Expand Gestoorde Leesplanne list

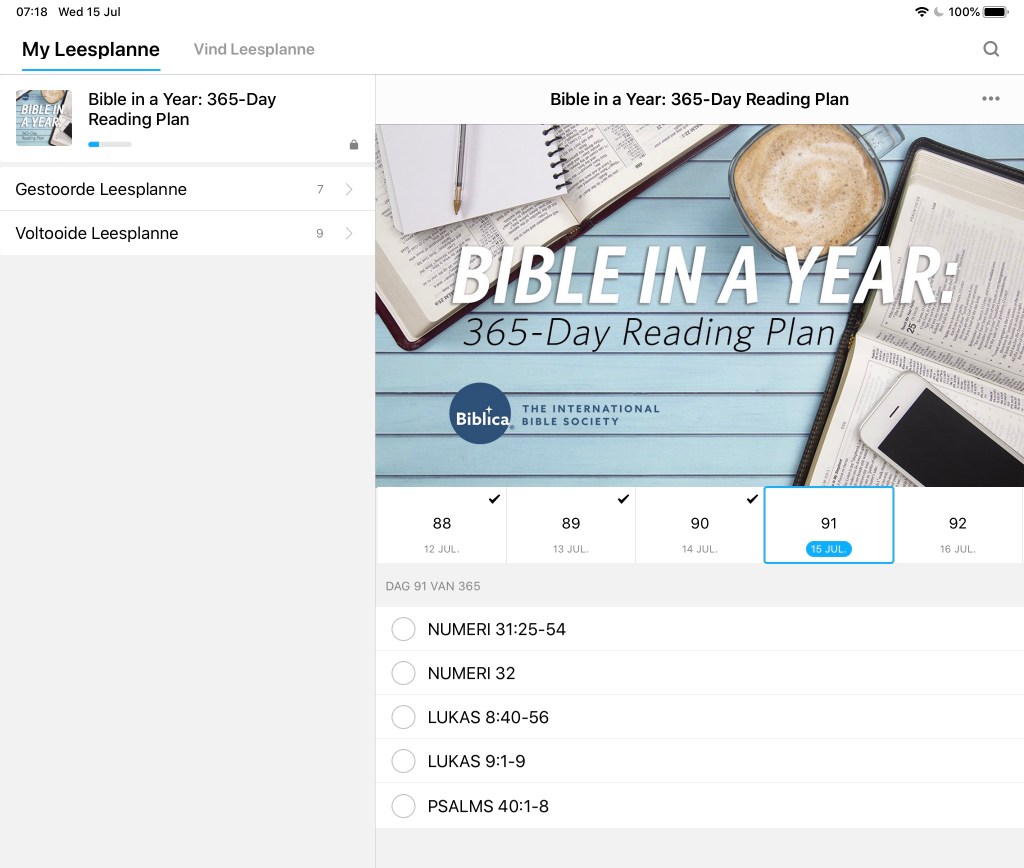187,189
